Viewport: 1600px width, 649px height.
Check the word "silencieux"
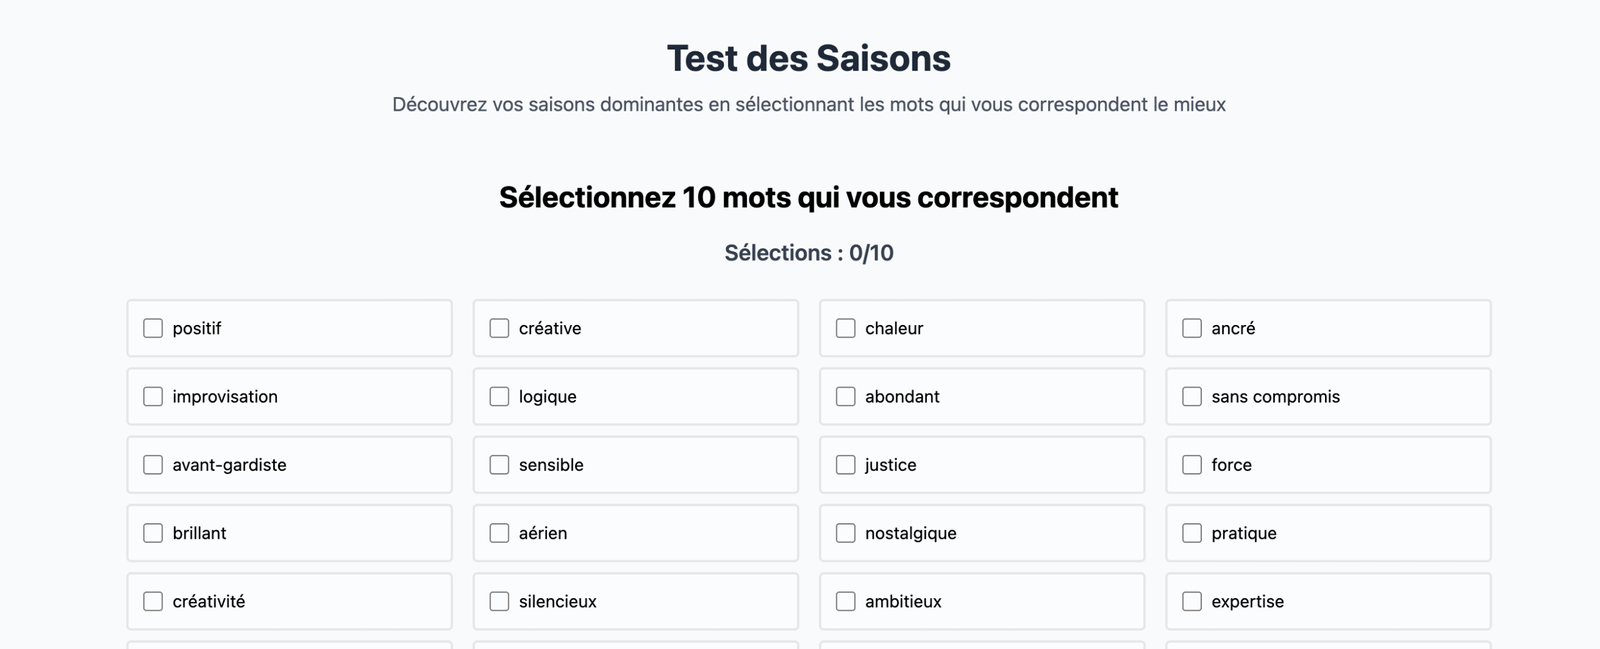pos(499,601)
